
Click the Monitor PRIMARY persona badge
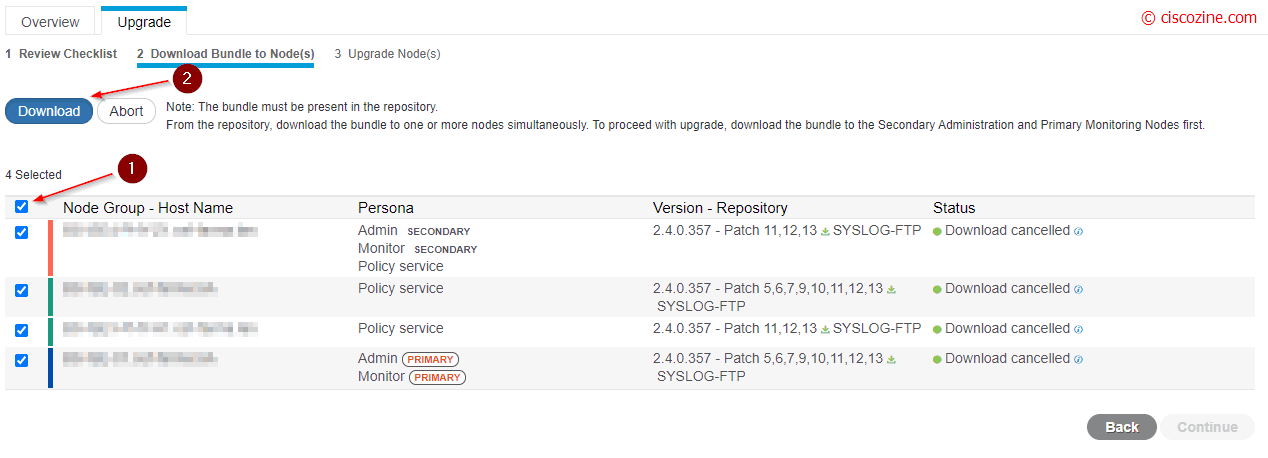pos(438,377)
